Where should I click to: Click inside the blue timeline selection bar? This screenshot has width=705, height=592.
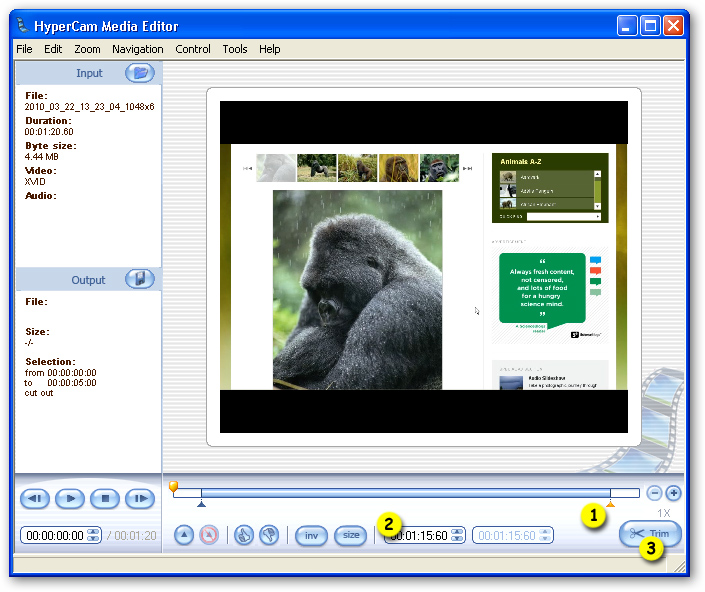(406, 494)
